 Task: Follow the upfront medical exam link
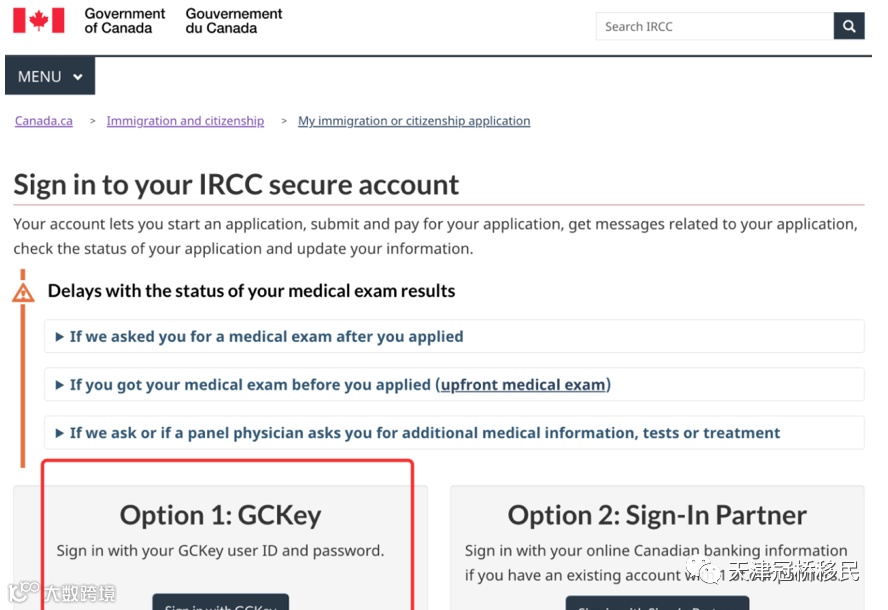pos(523,385)
